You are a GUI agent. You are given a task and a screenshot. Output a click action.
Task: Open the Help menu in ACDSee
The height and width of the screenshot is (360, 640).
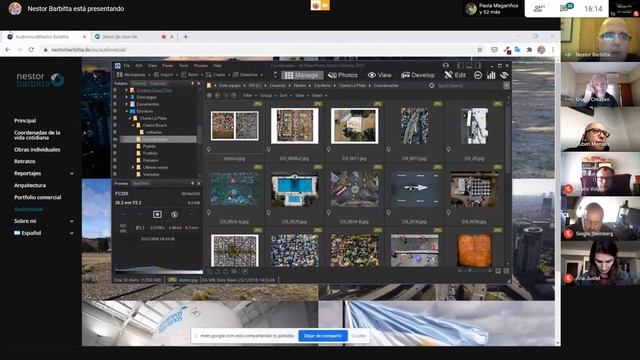point(218,65)
